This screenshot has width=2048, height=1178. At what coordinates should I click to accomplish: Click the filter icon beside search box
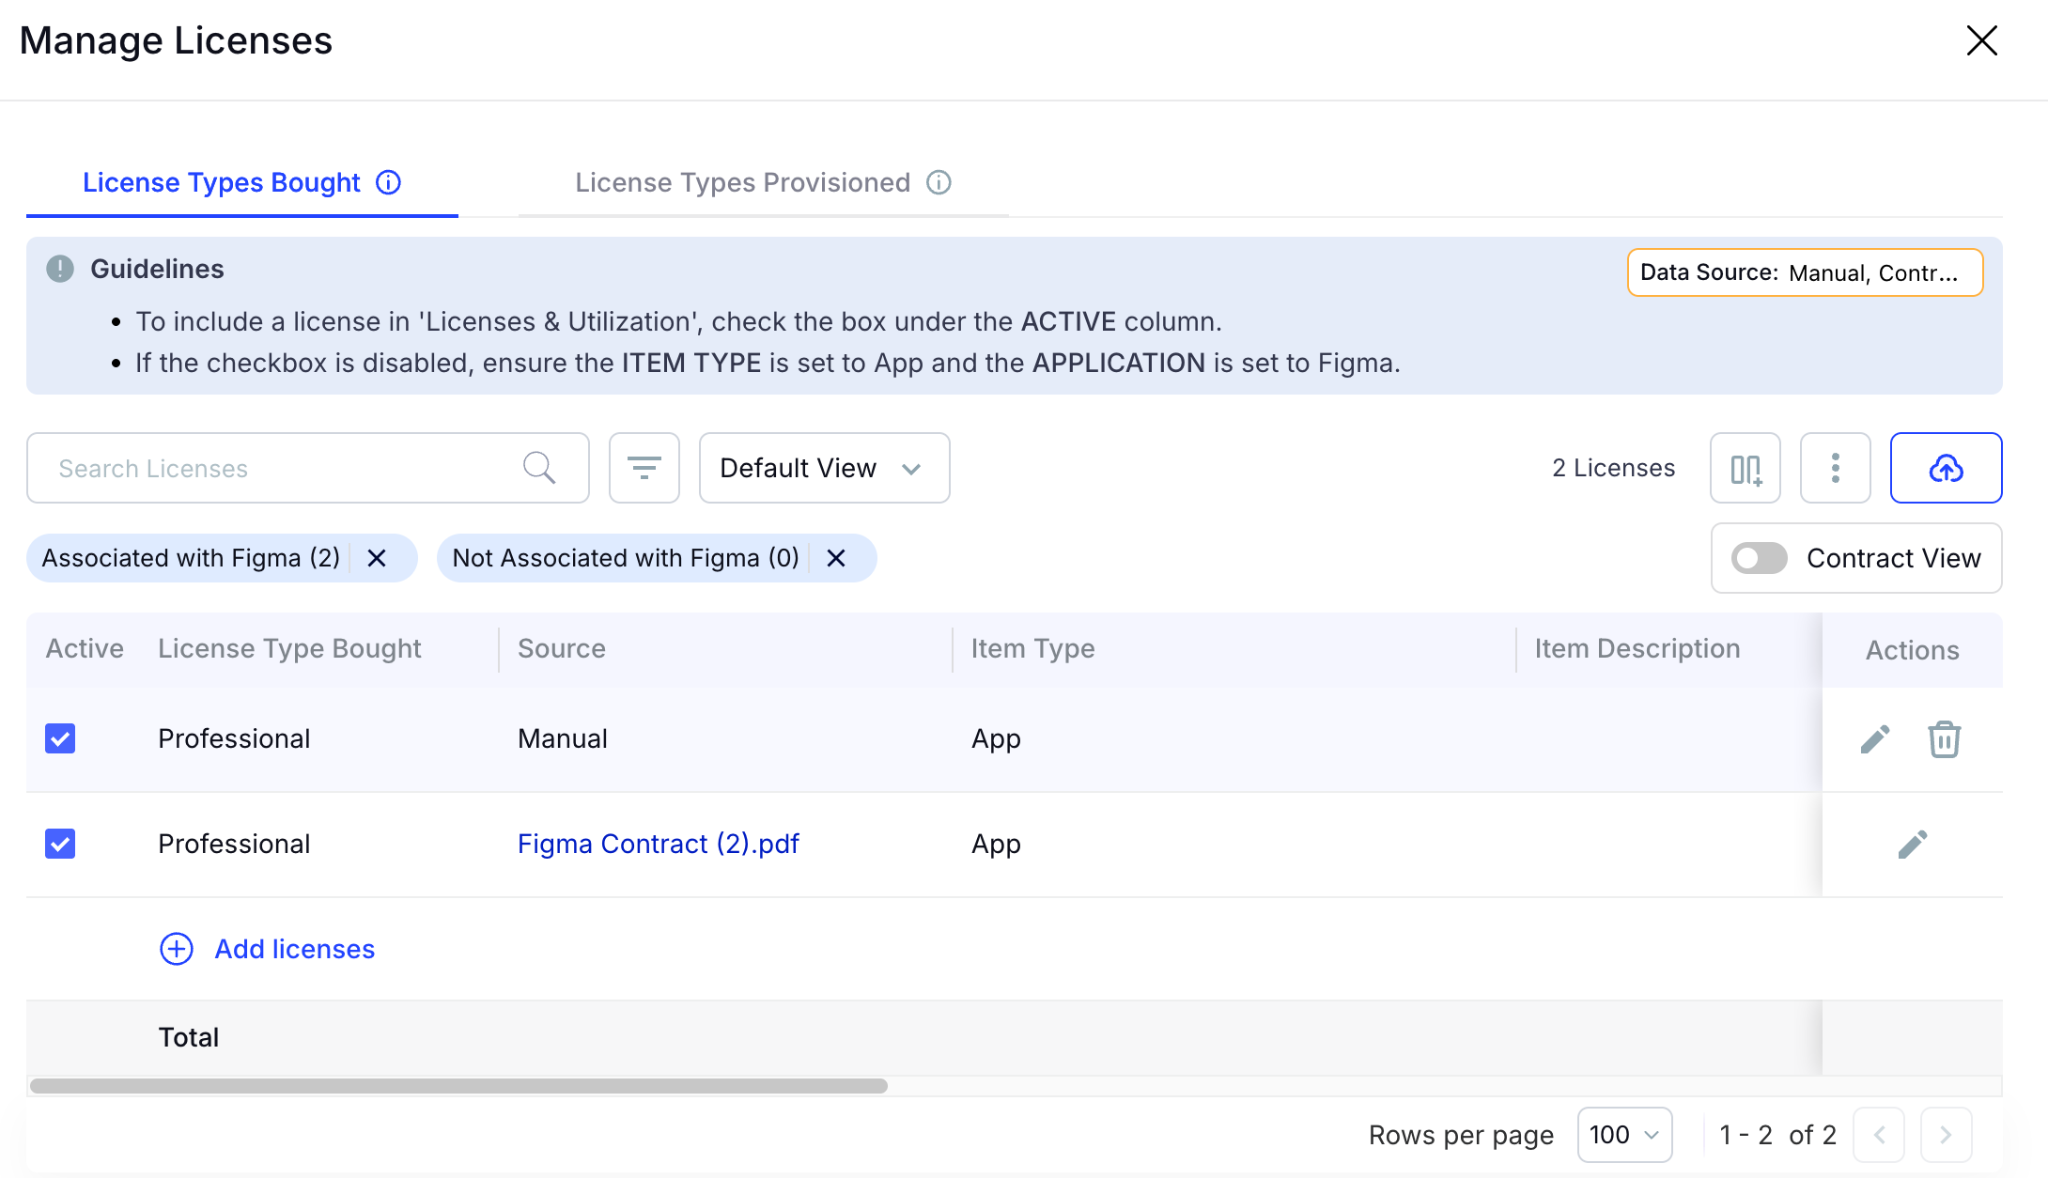click(644, 468)
